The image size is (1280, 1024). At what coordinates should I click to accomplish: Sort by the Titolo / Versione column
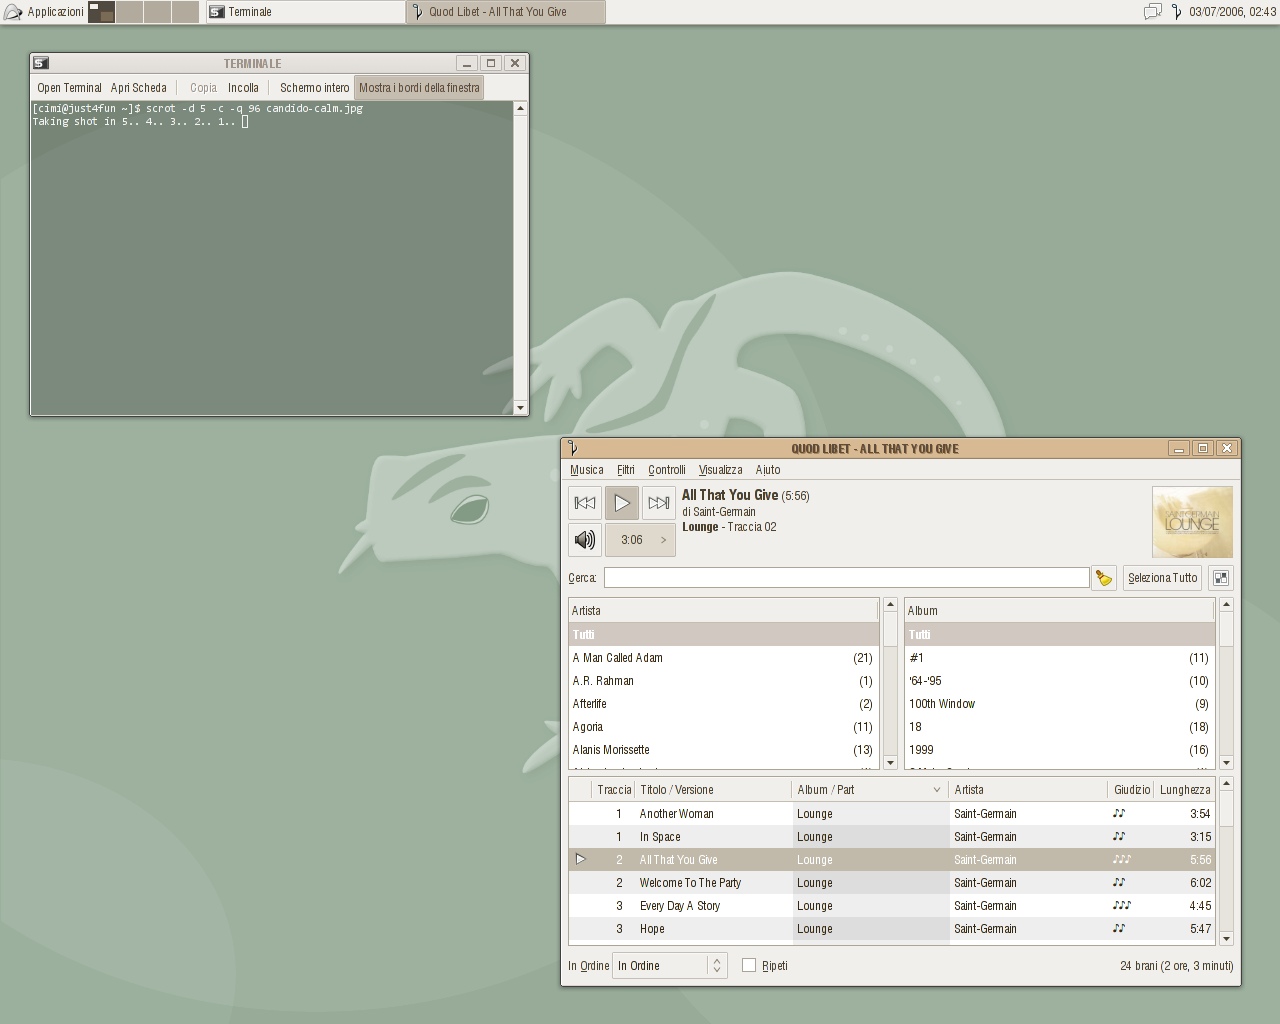pos(713,790)
